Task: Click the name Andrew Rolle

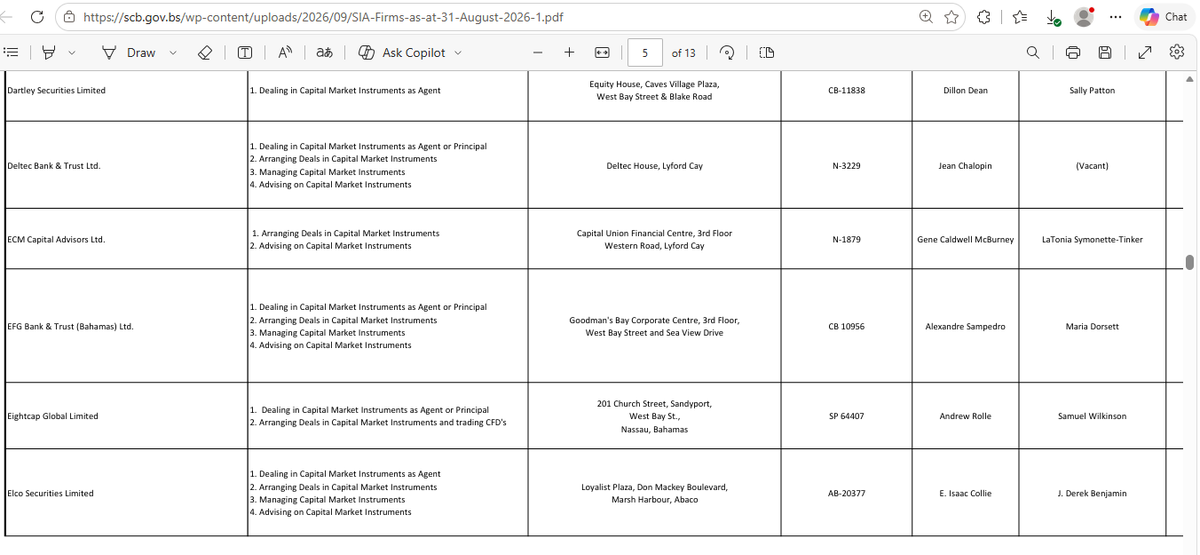Action: (x=965, y=416)
